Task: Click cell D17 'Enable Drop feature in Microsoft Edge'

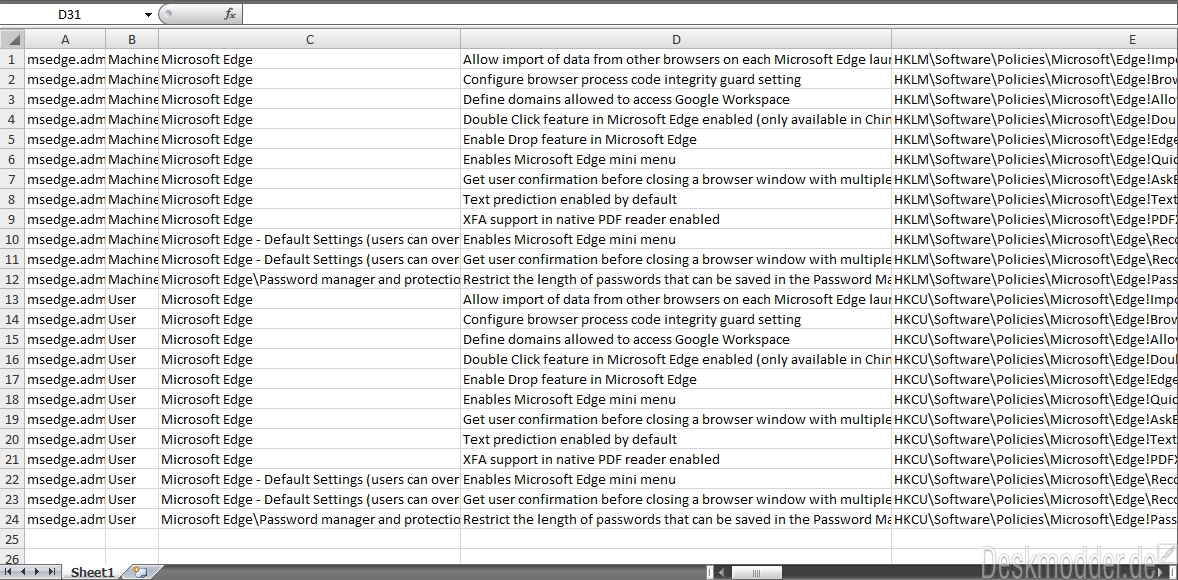Action: [676, 379]
